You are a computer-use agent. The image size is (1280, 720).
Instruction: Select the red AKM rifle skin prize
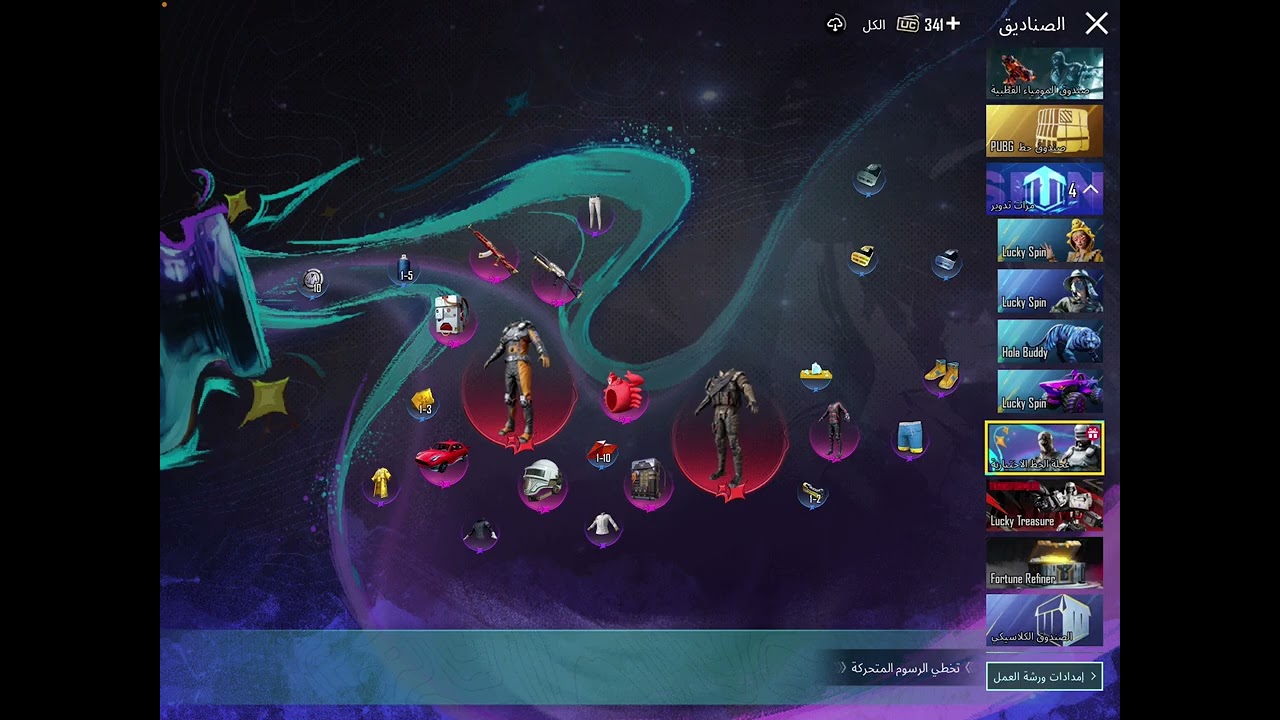point(494,255)
